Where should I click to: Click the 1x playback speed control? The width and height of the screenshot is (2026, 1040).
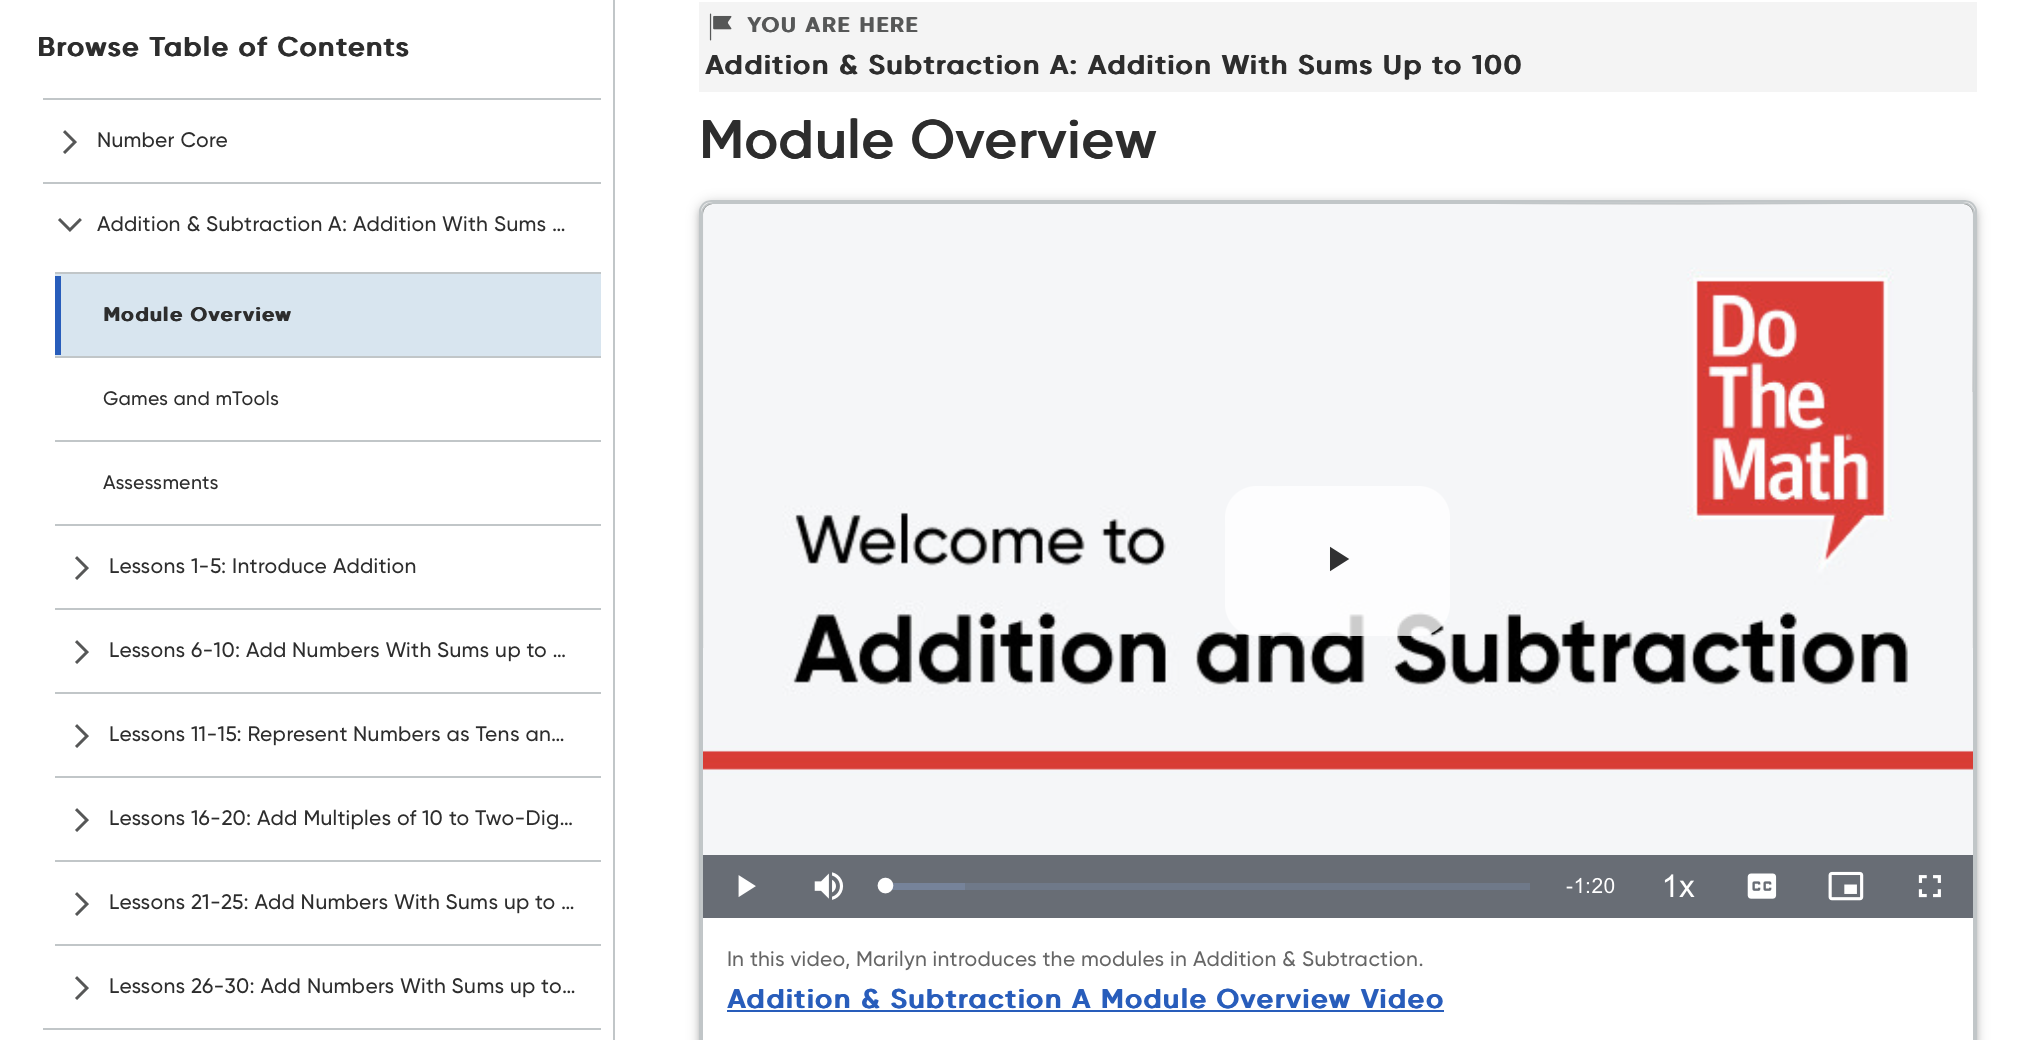(1679, 886)
